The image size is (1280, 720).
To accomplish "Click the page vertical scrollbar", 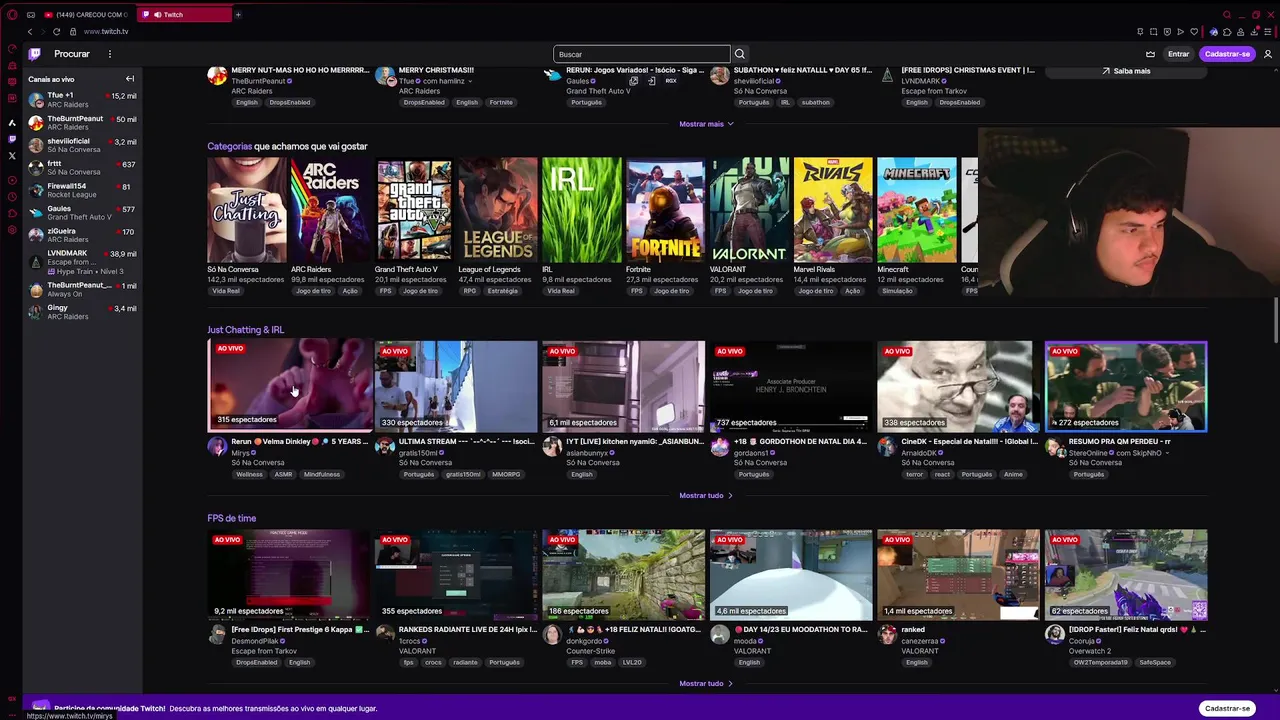I will tap(1276, 320).
